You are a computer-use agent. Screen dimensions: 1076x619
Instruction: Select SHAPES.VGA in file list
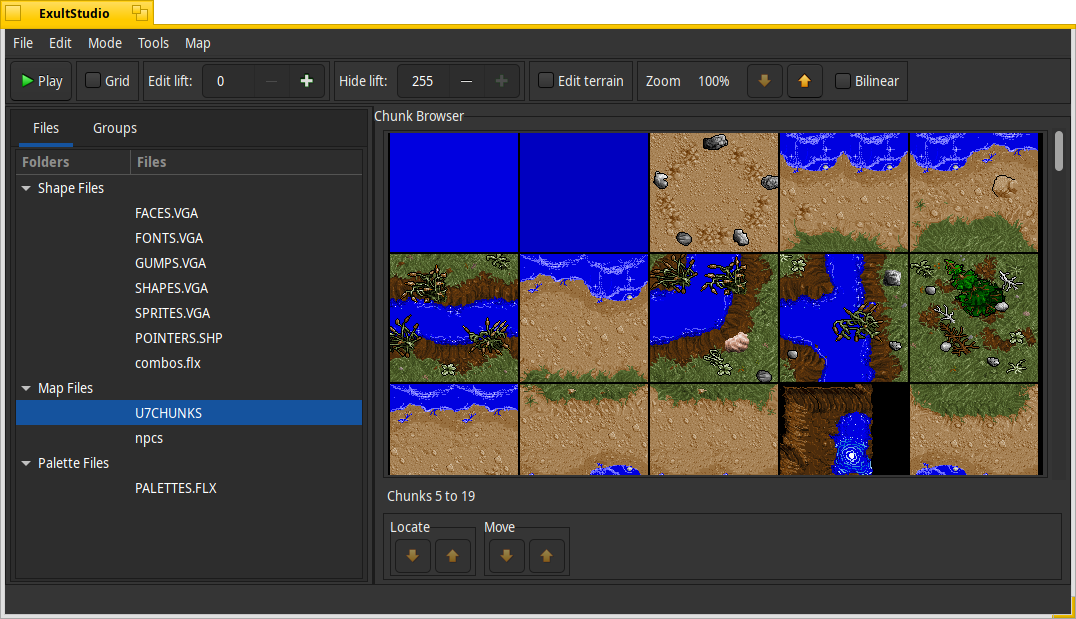171,288
